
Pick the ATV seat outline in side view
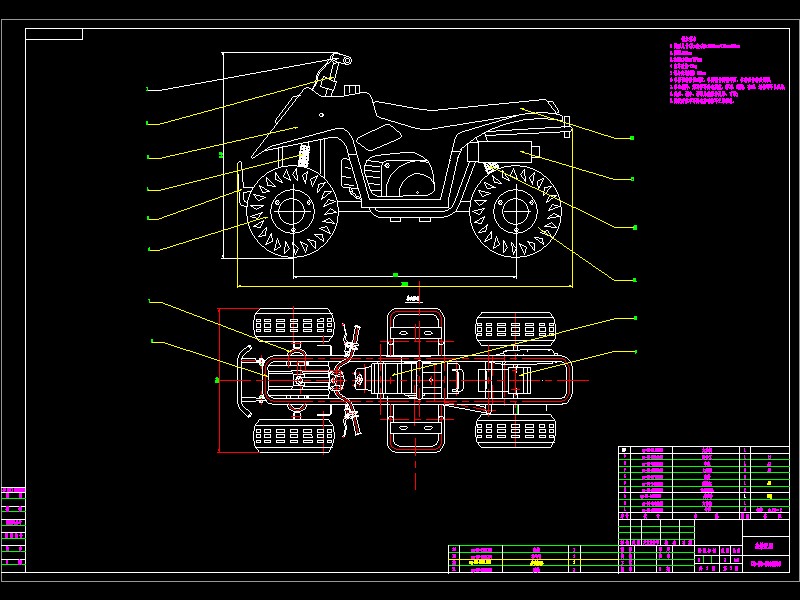point(467,112)
